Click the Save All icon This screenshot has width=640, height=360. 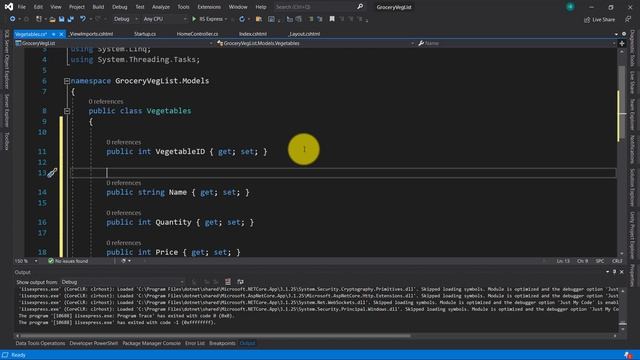pos(71,19)
